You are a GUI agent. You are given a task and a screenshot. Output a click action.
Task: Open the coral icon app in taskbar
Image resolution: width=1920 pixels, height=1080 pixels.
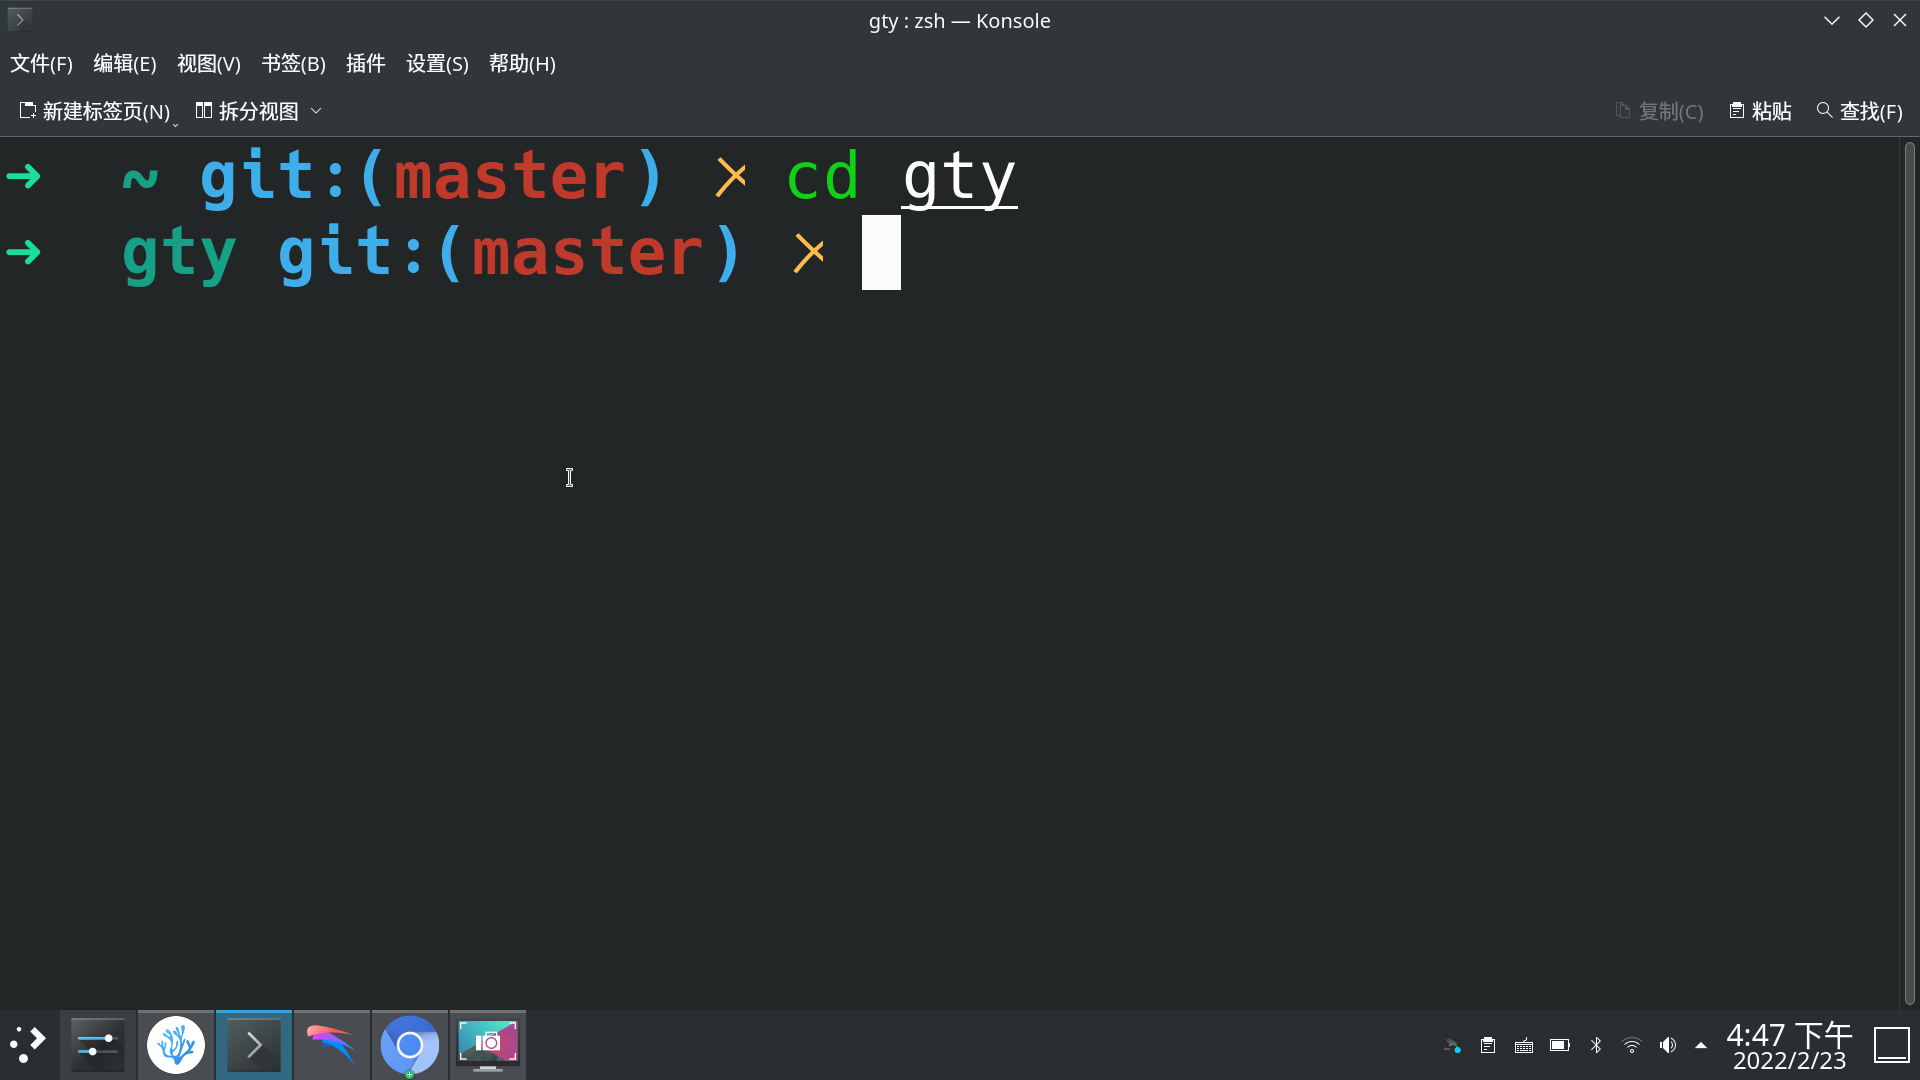click(176, 1045)
